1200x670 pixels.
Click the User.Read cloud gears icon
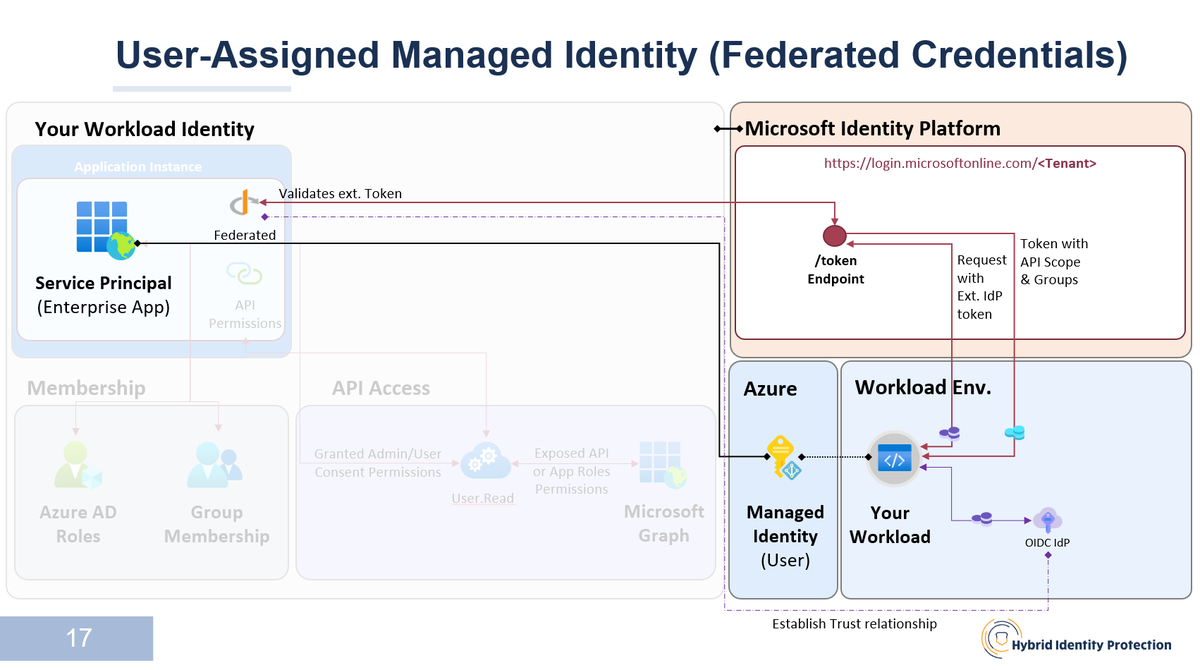[486, 463]
